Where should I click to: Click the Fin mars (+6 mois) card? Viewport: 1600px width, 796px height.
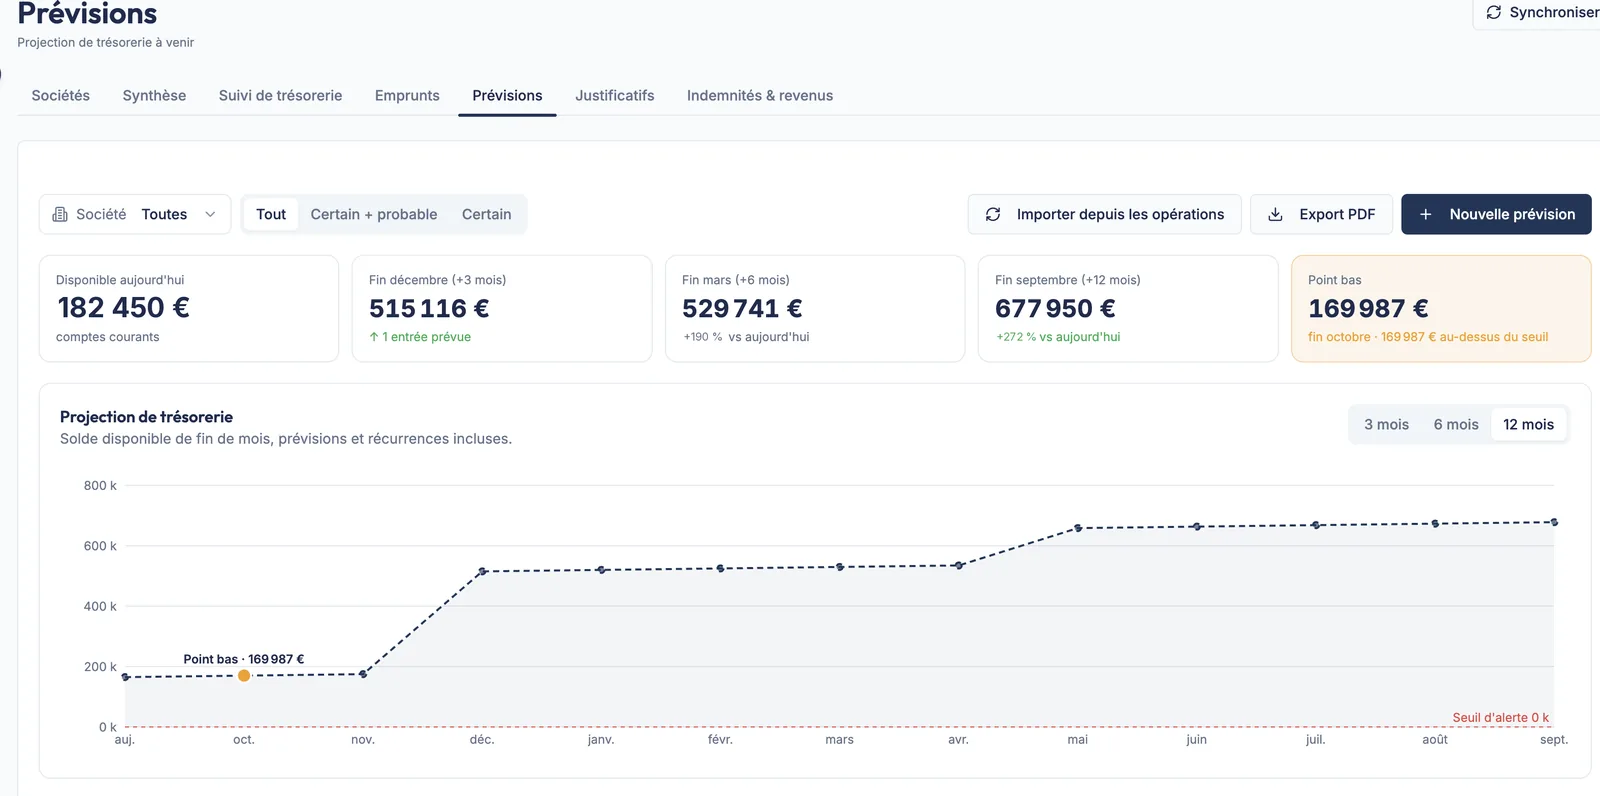[815, 309]
